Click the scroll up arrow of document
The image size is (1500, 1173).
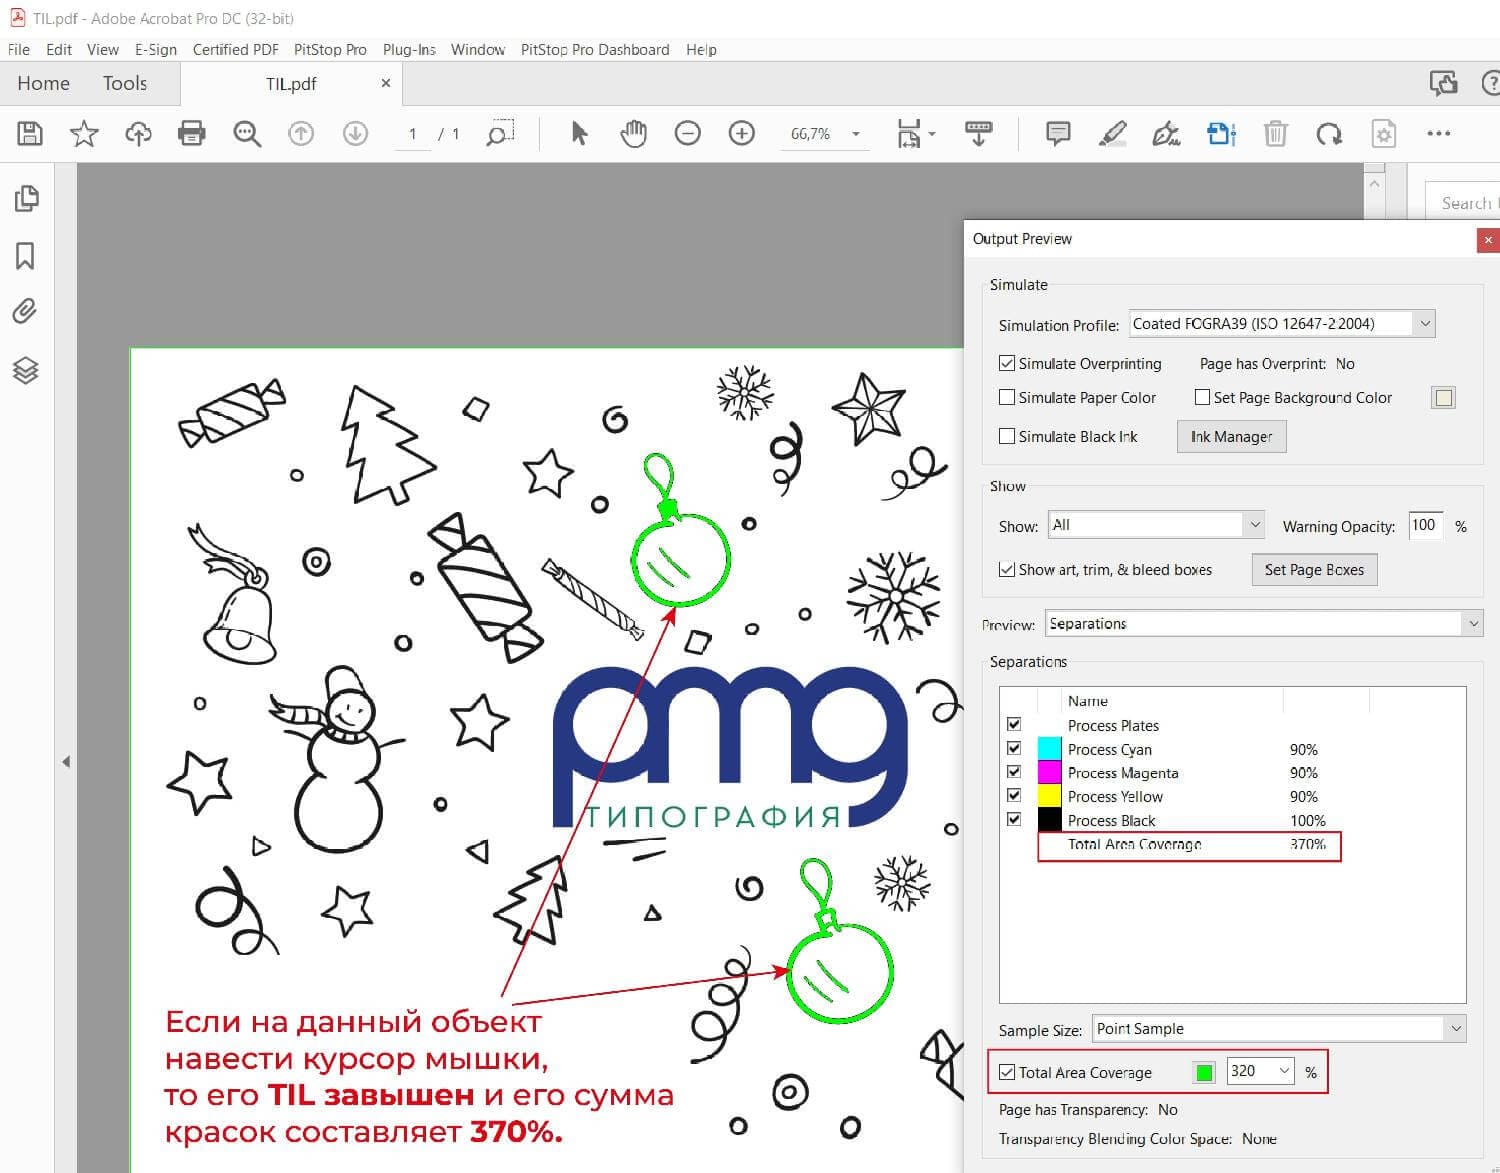coord(1374,184)
